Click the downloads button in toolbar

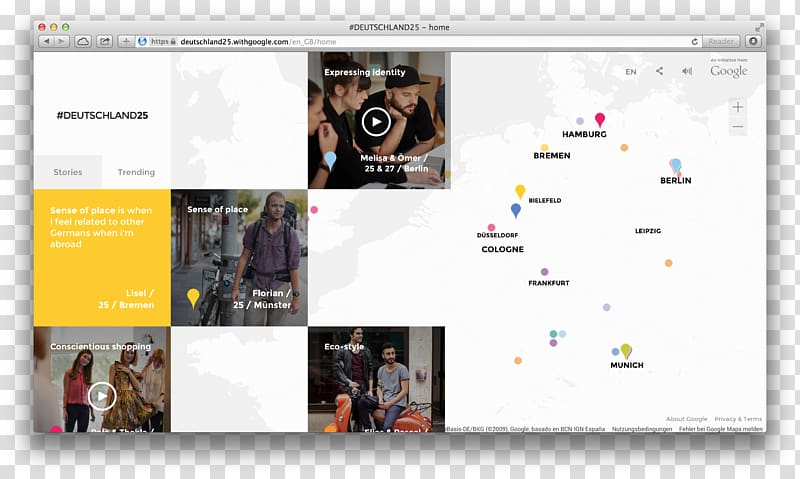tap(753, 41)
